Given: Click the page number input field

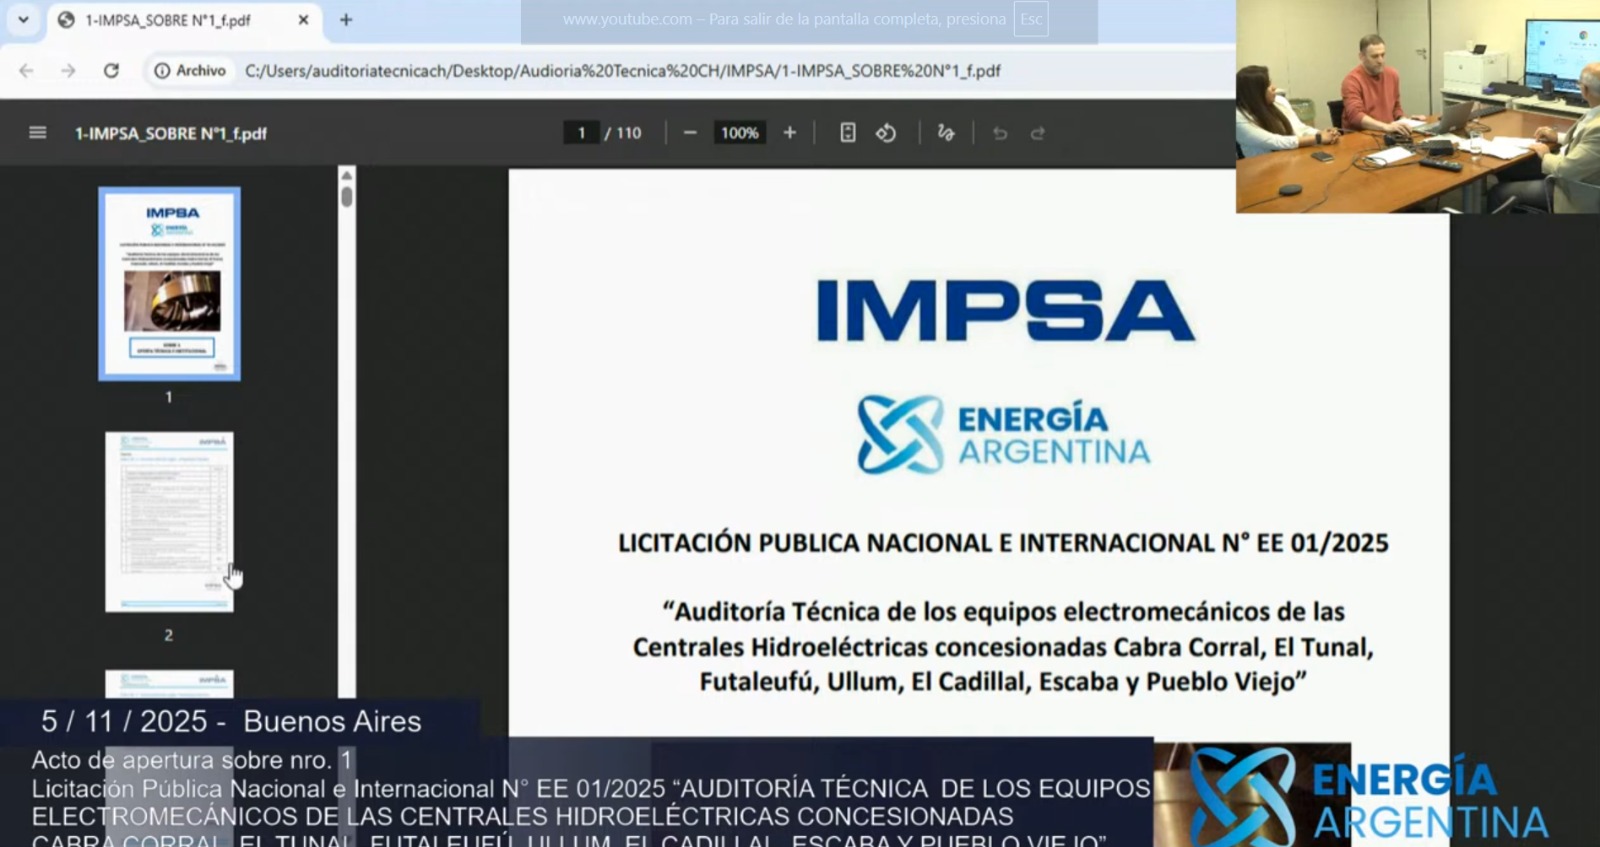Looking at the screenshot, I should (x=581, y=133).
